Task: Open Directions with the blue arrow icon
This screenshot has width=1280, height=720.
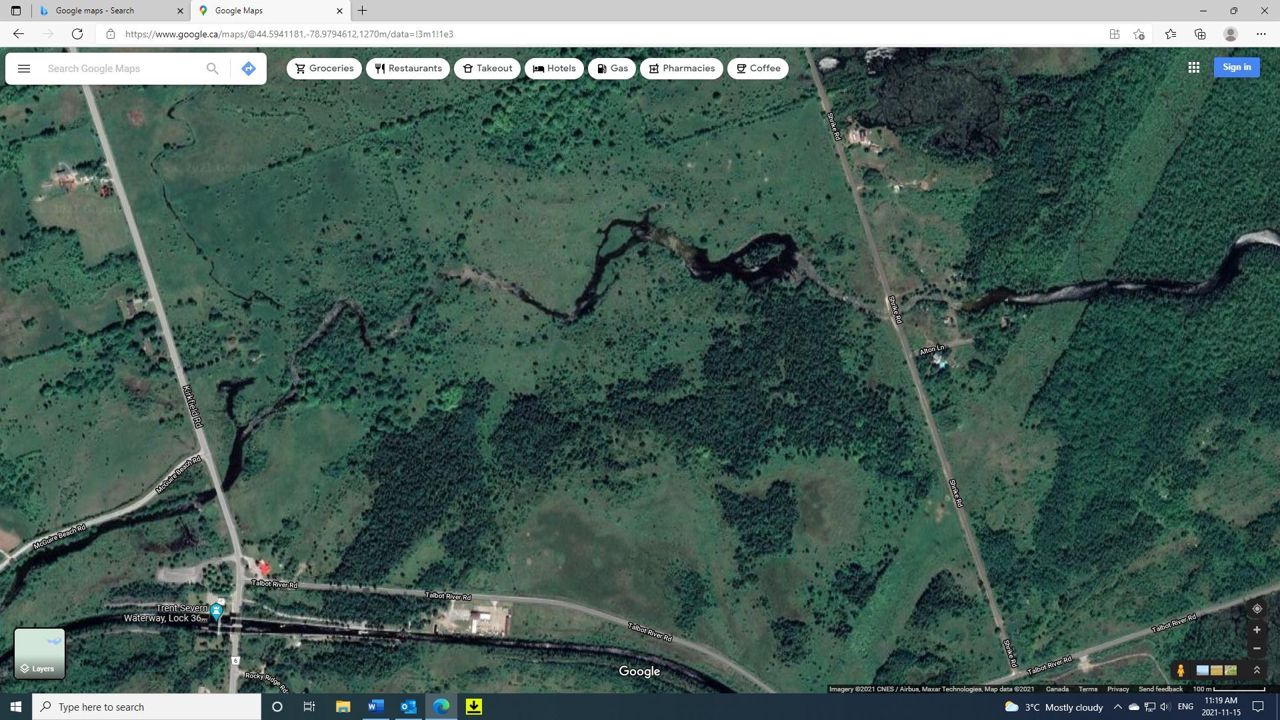Action: click(x=248, y=69)
